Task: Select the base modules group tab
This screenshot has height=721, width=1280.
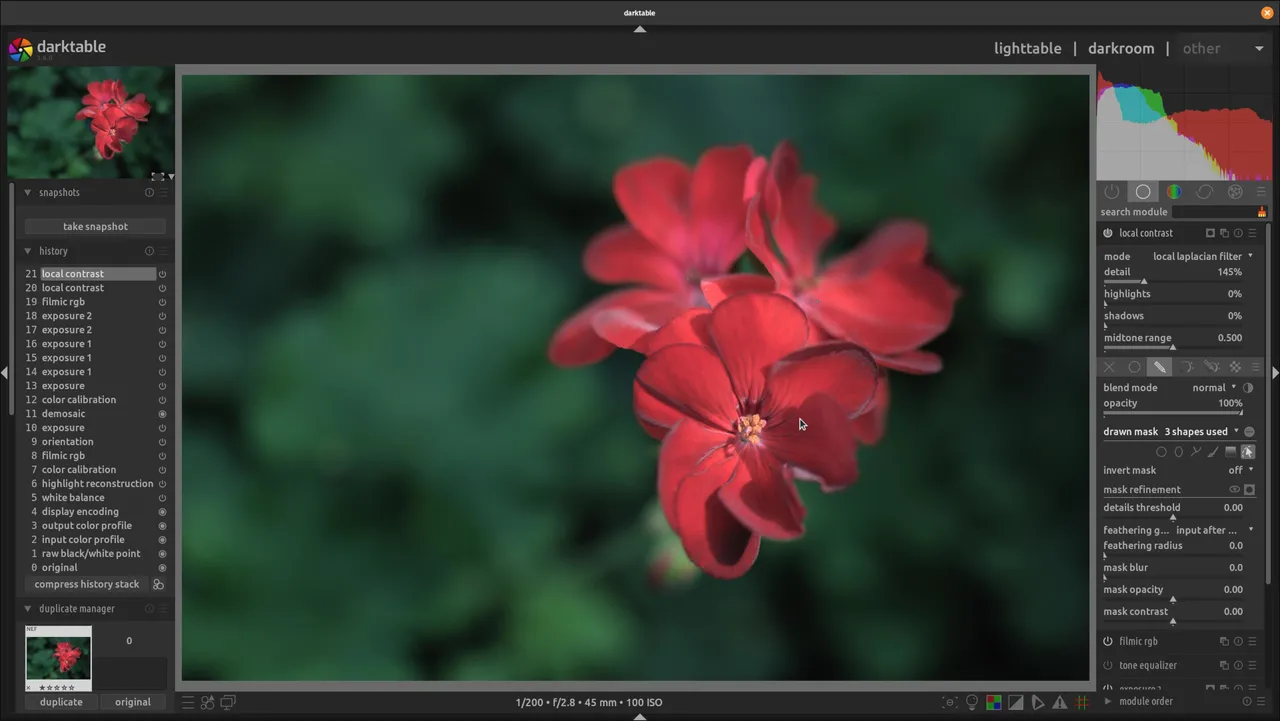Action: 1143,192
